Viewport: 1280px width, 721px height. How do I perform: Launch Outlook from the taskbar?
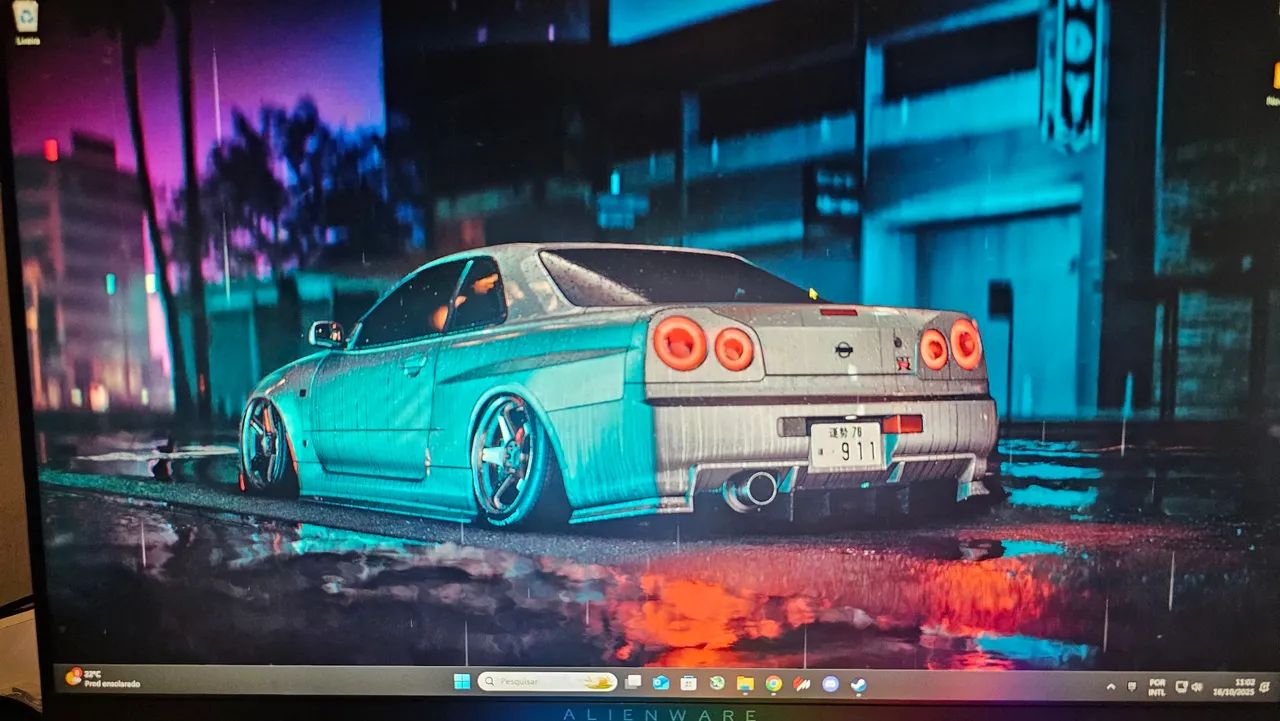click(x=660, y=684)
